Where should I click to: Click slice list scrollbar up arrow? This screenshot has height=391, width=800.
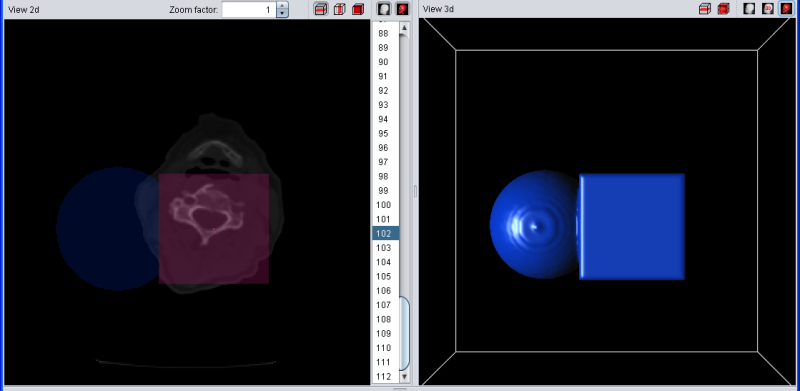[x=405, y=28]
